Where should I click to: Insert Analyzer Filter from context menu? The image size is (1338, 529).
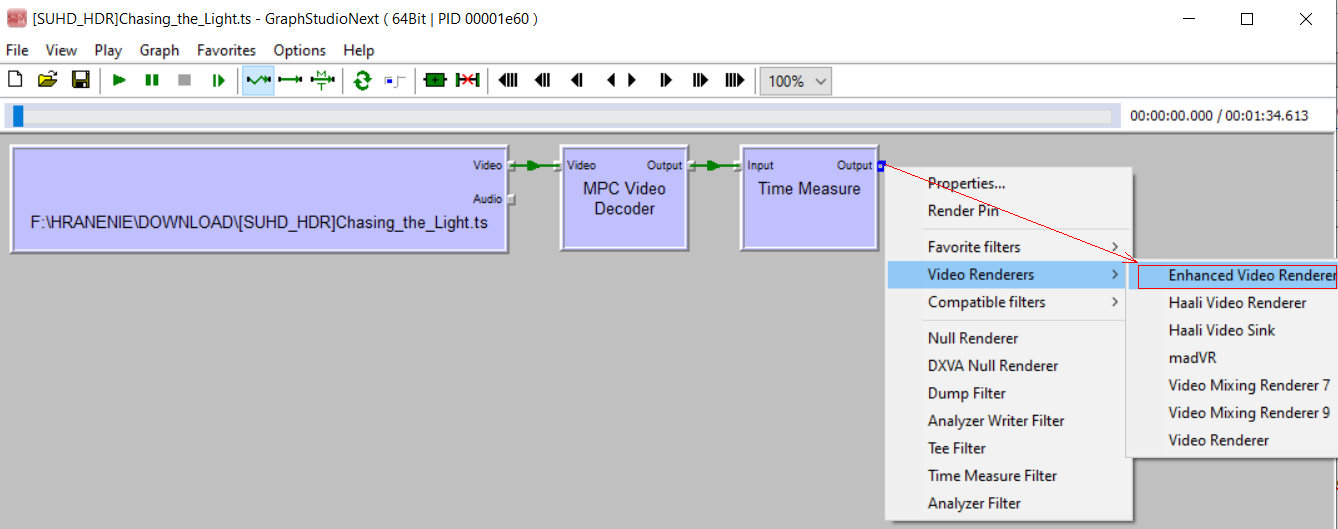point(1009,503)
